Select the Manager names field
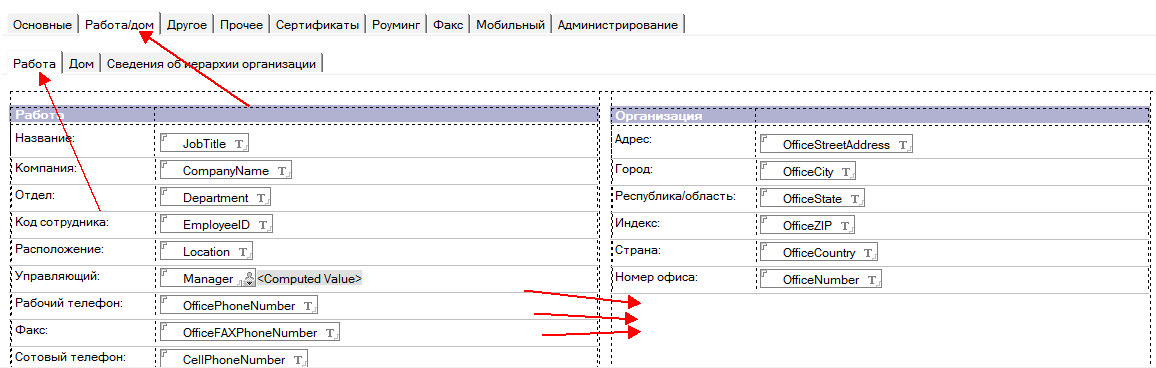1156x368 pixels. [x=208, y=279]
